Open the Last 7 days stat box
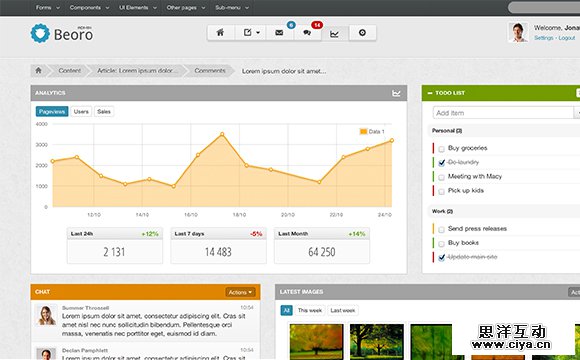This screenshot has width=580, height=360. coord(218,246)
